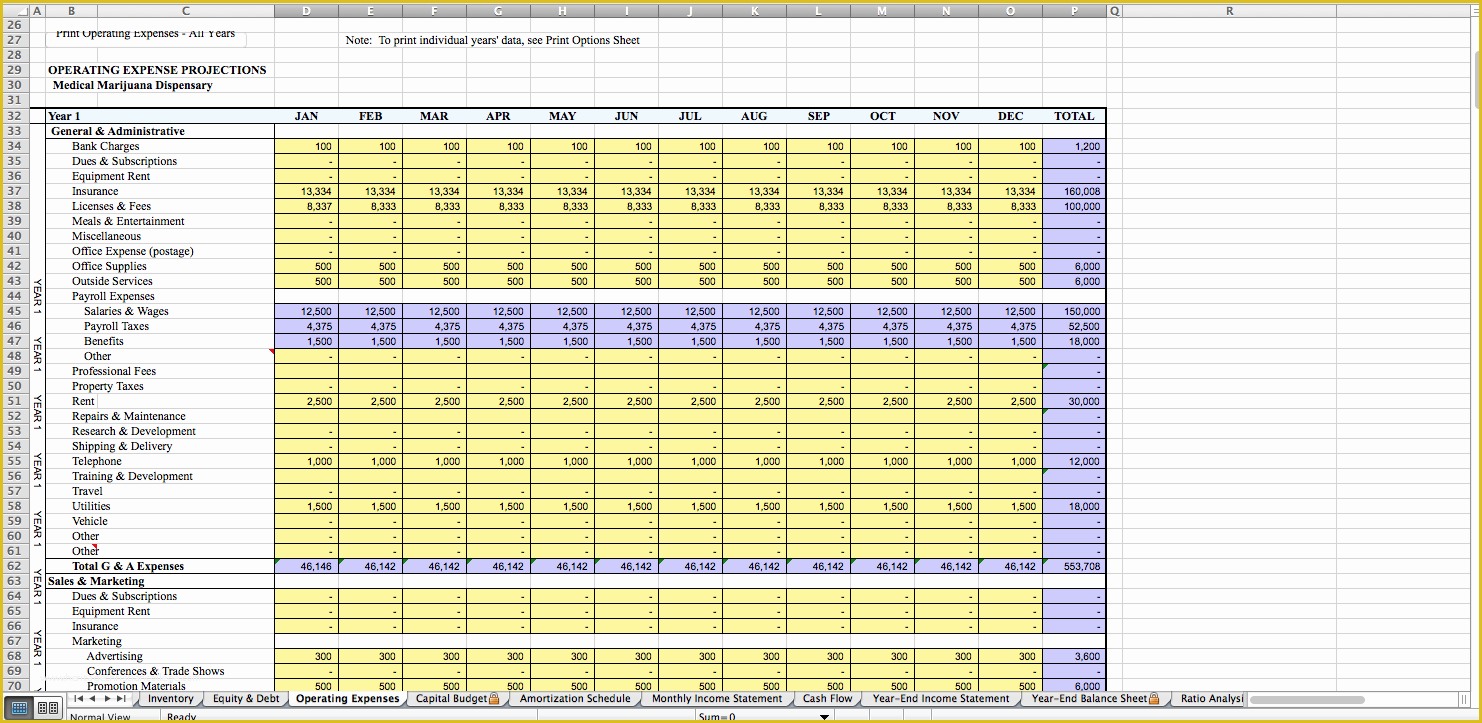
Task: Go to next sheet tab arrow
Action: click(106, 699)
